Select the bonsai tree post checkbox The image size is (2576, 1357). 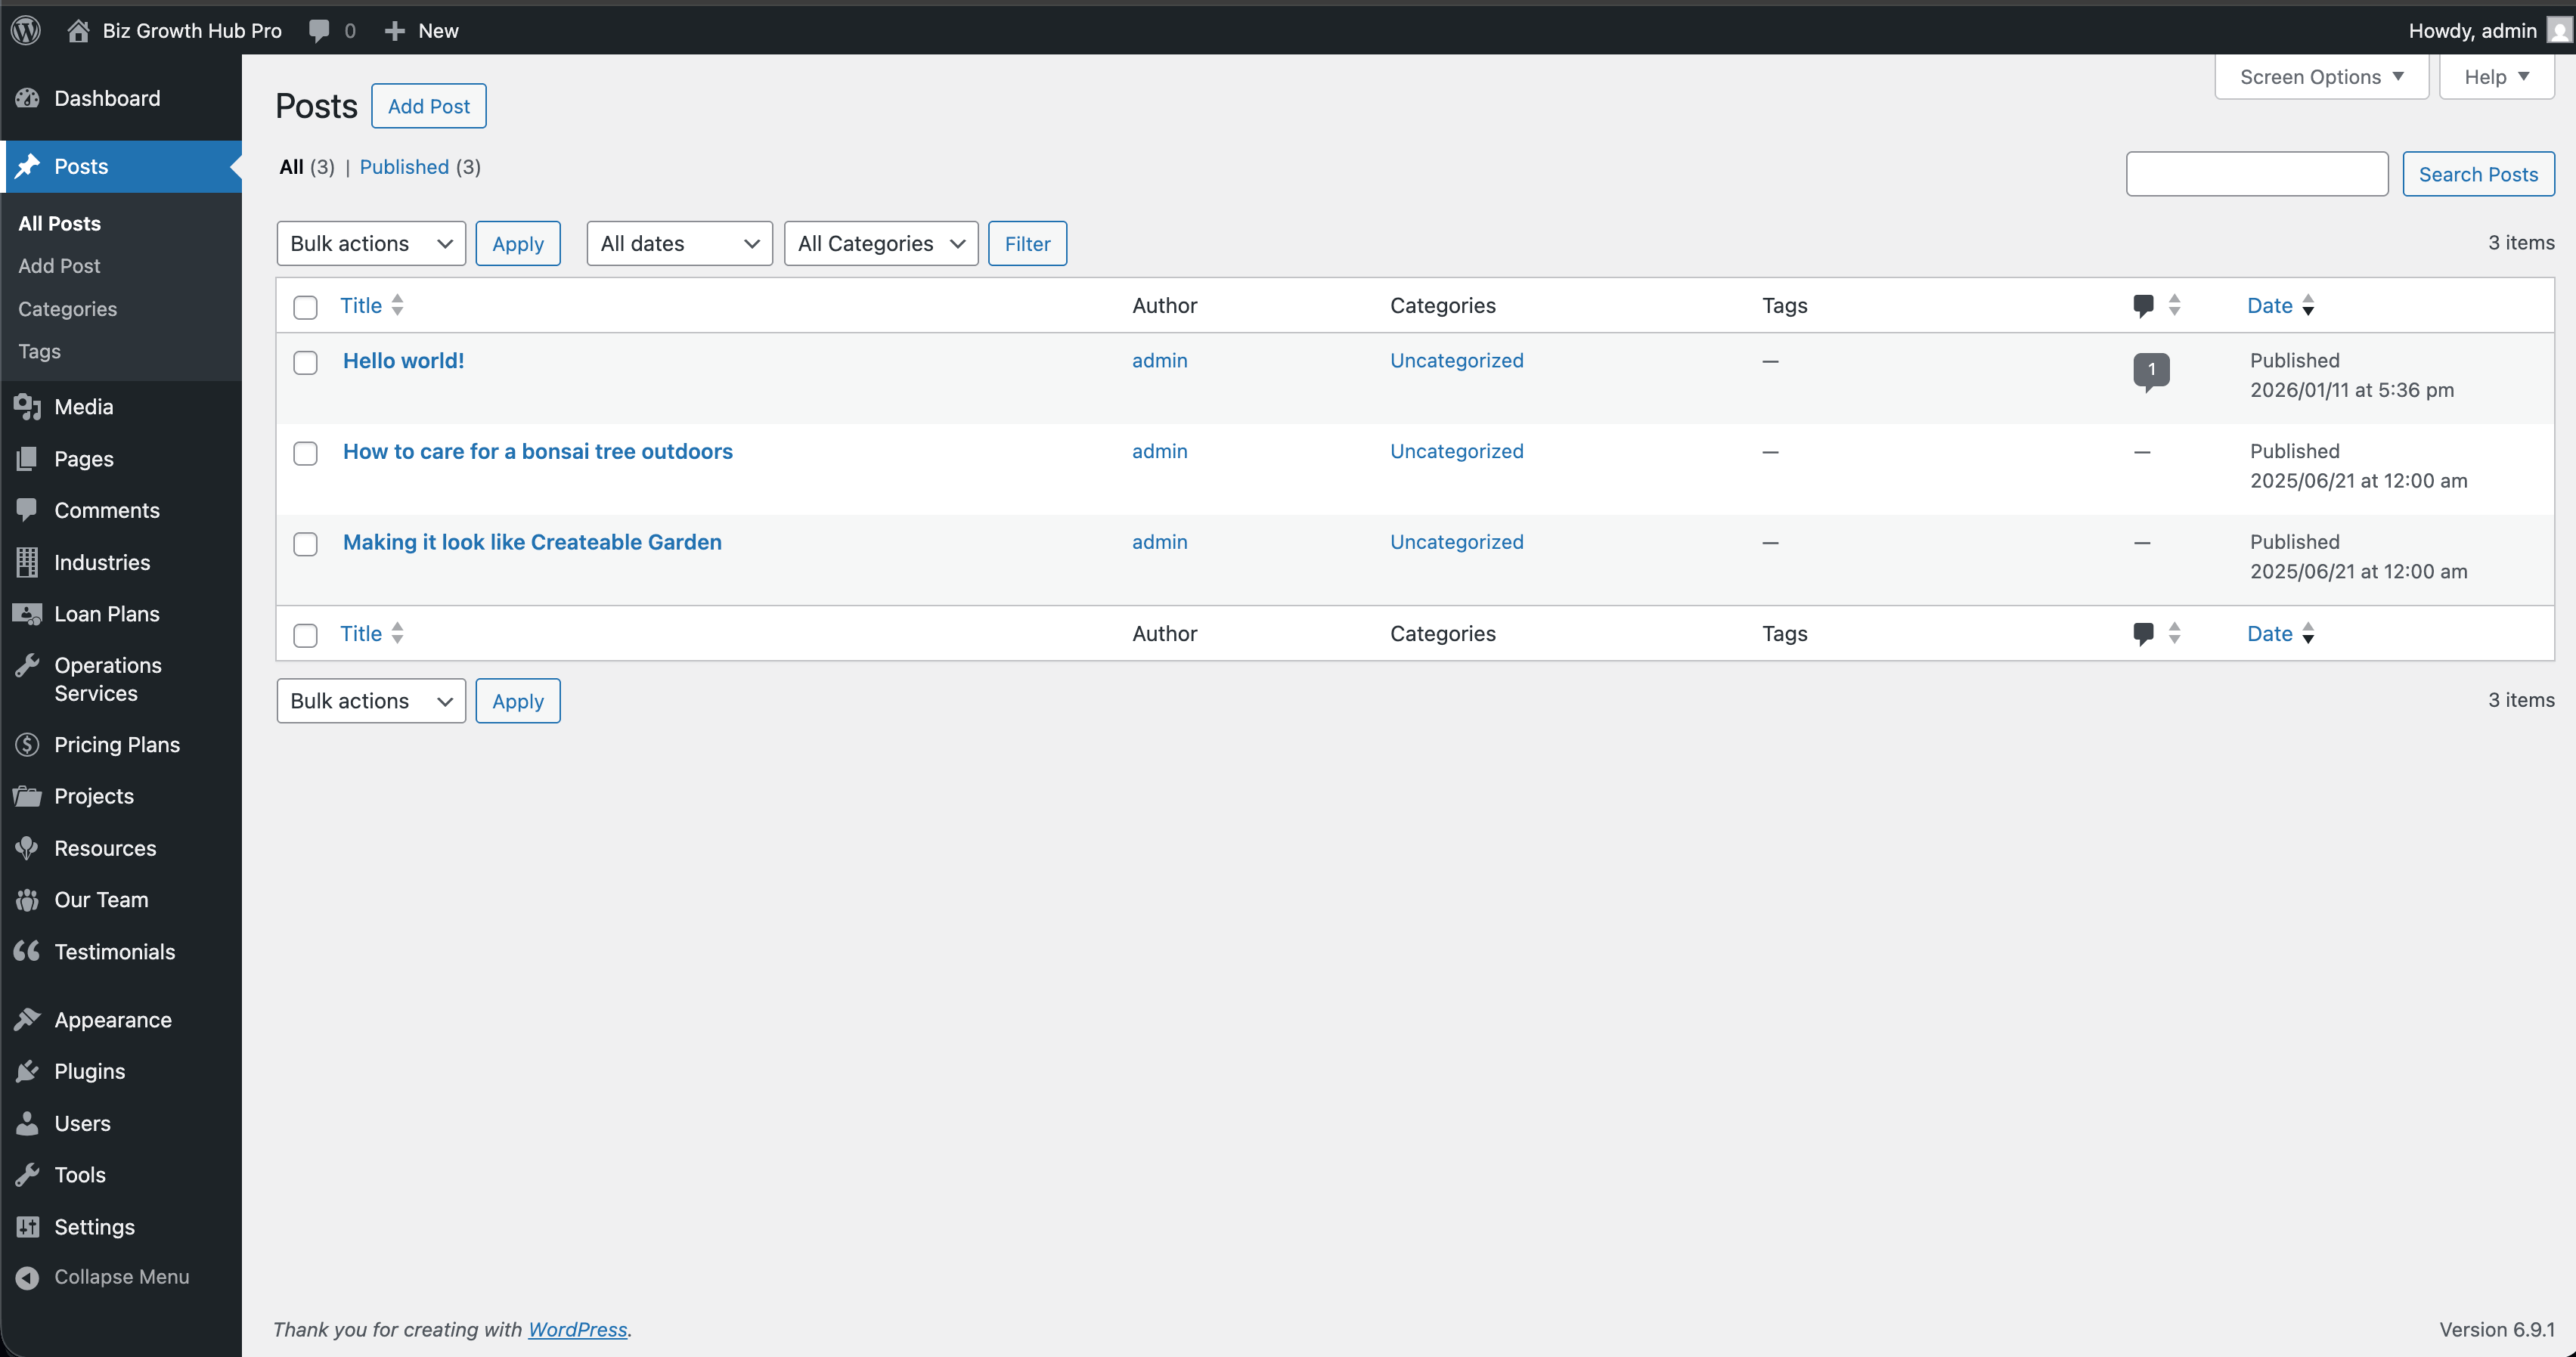305,453
